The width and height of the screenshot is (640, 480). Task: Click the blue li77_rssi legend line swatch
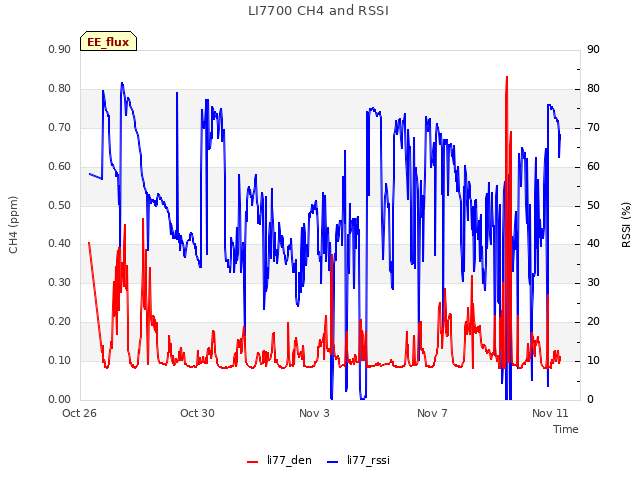click(x=333, y=462)
